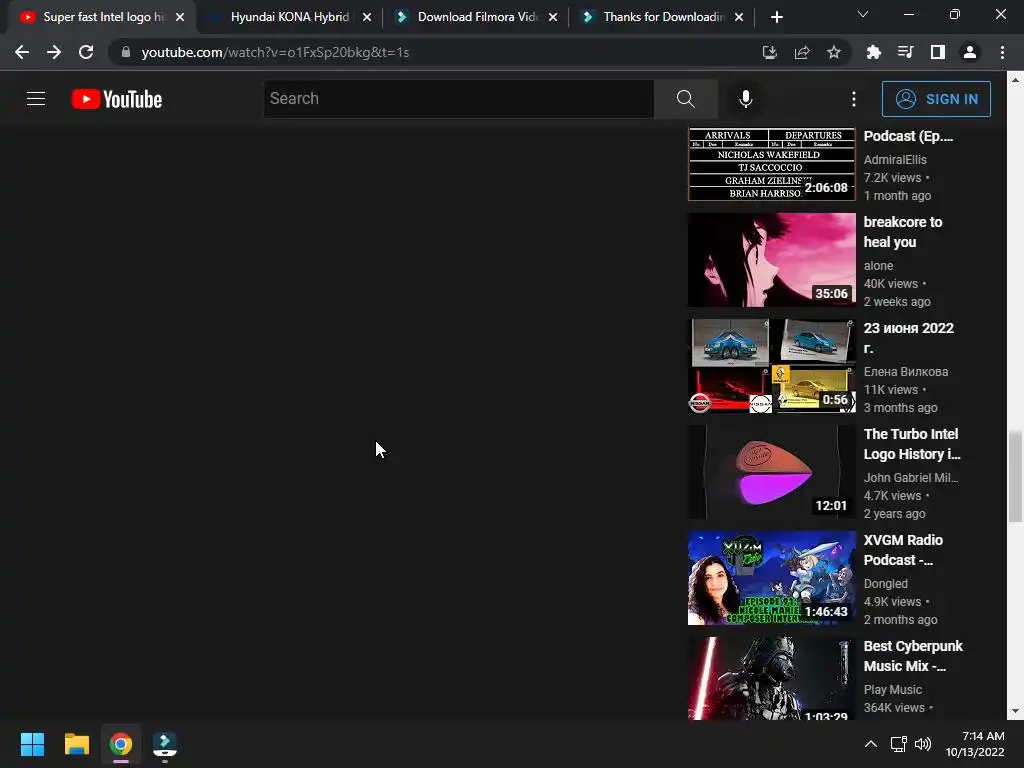Open File Explorer from the taskbar
The height and width of the screenshot is (768, 1024).
[x=76, y=744]
